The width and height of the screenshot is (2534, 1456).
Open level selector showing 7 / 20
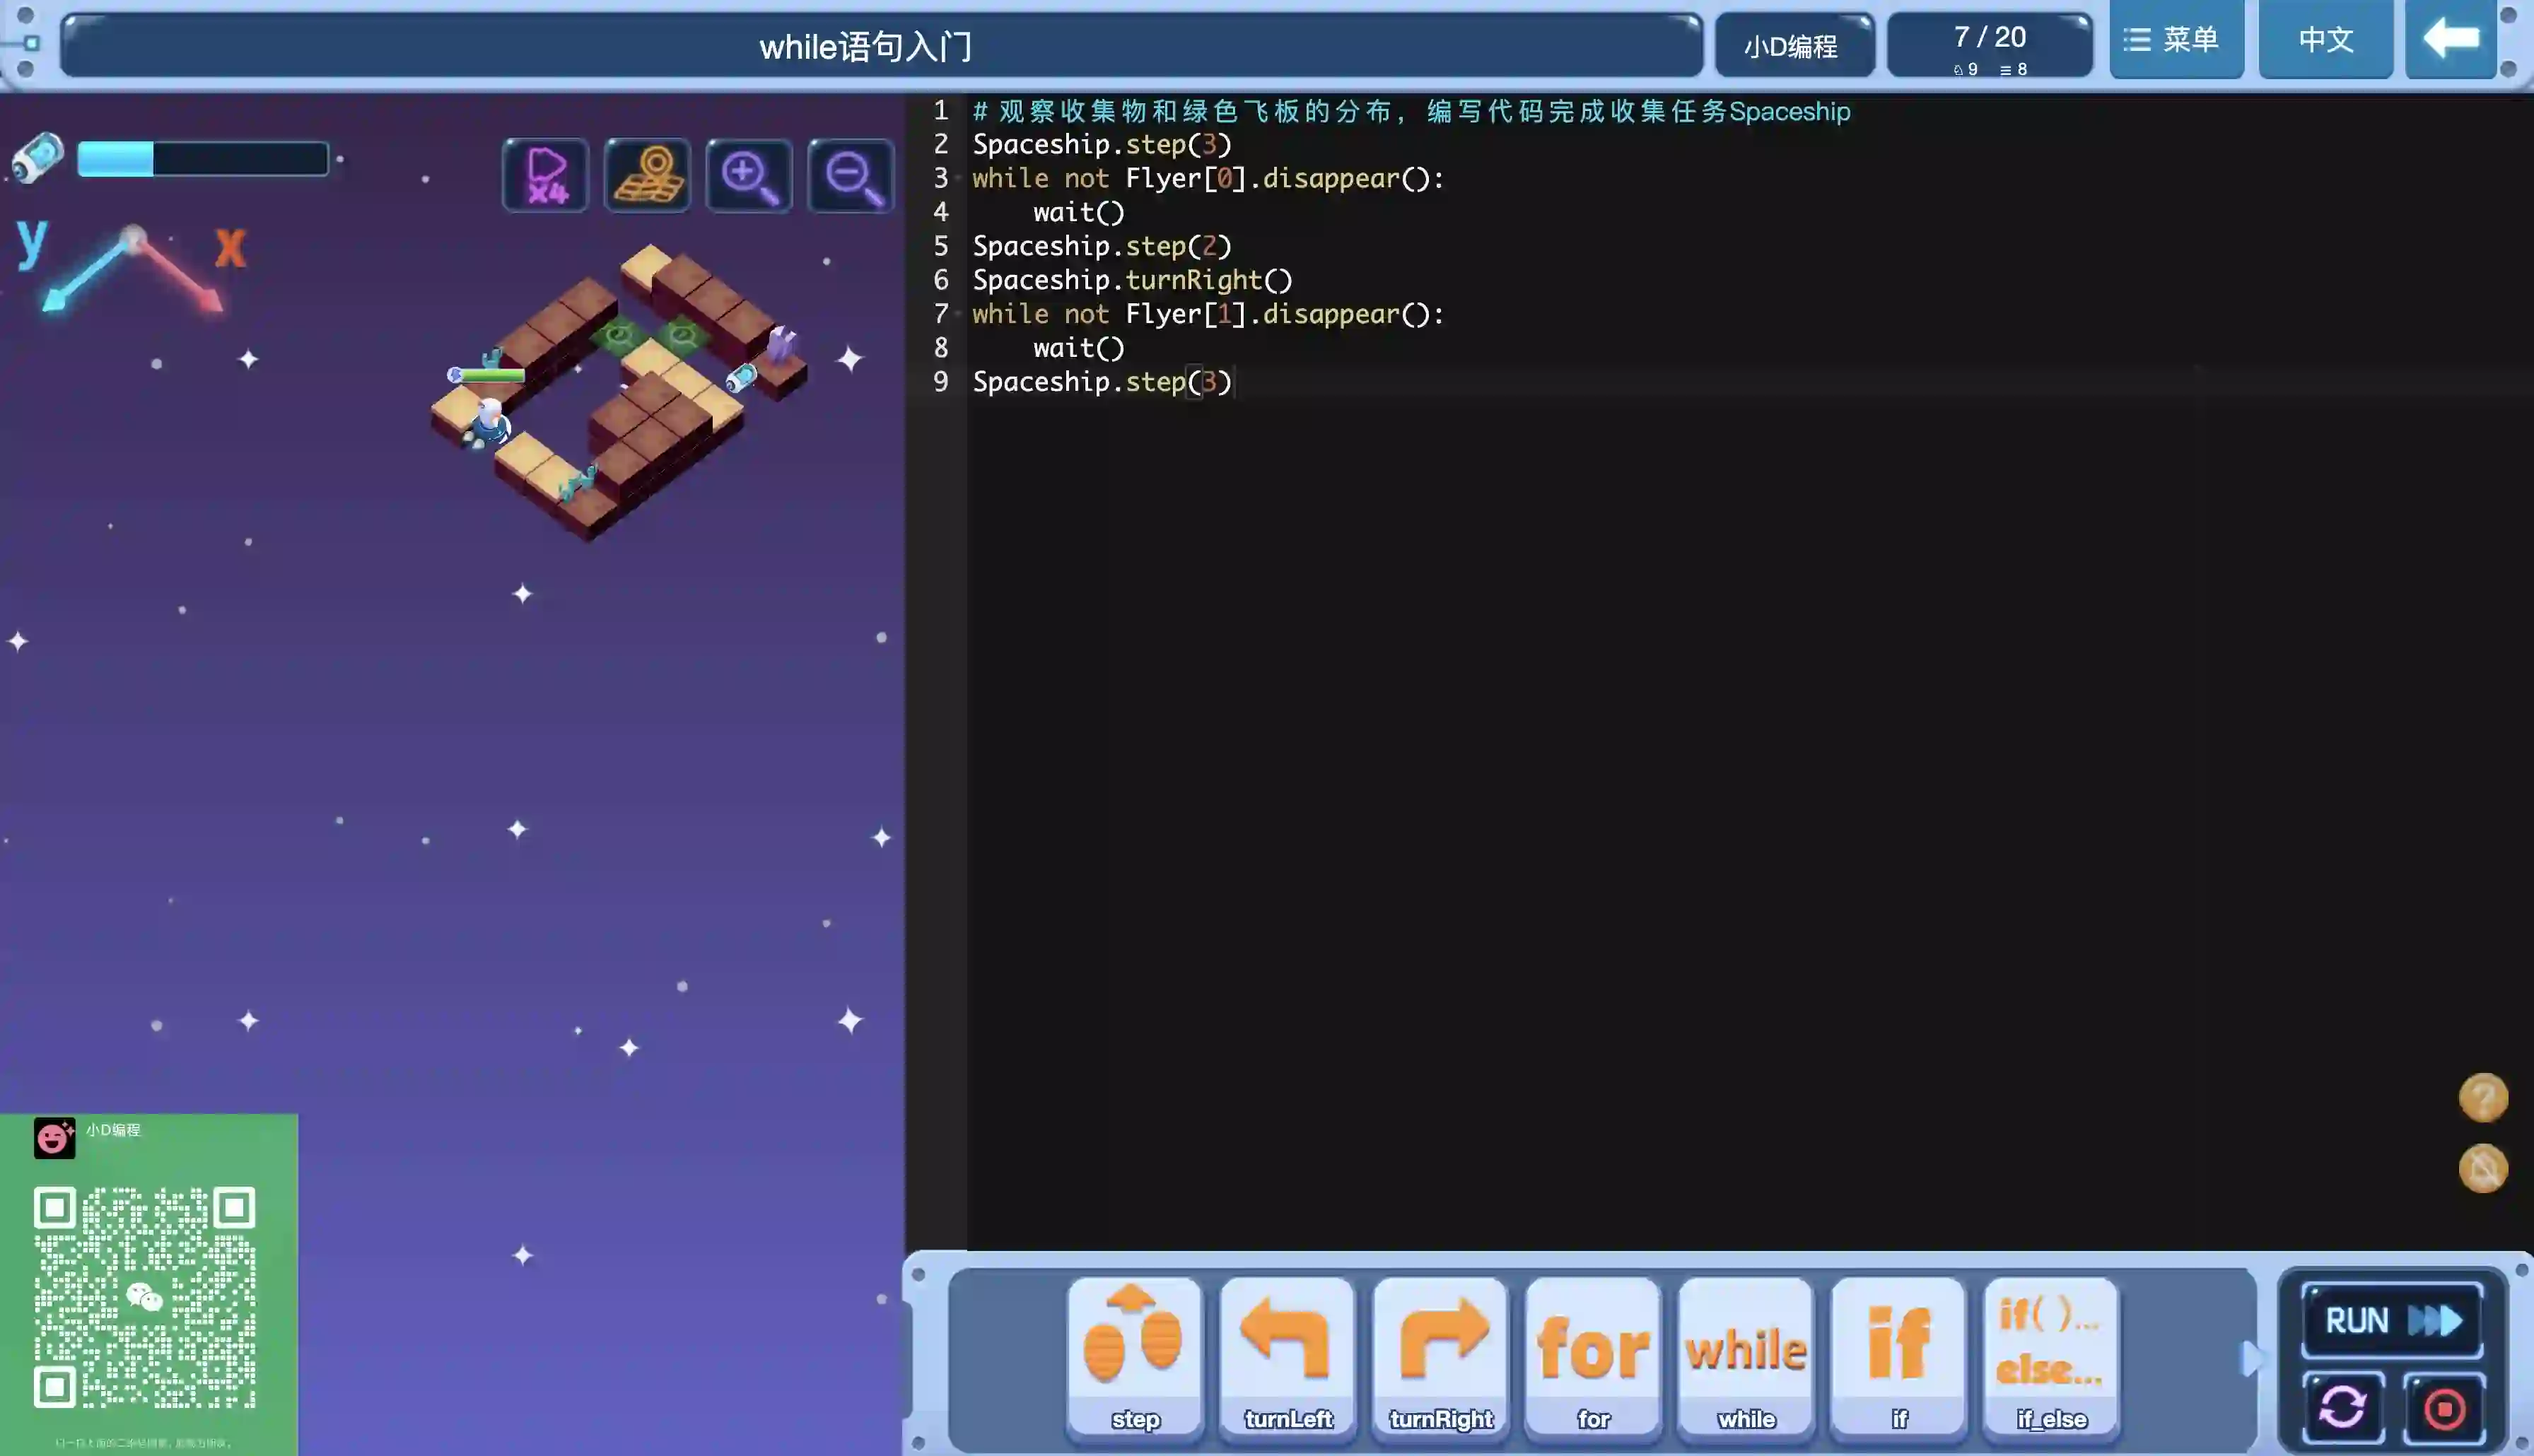click(1989, 45)
